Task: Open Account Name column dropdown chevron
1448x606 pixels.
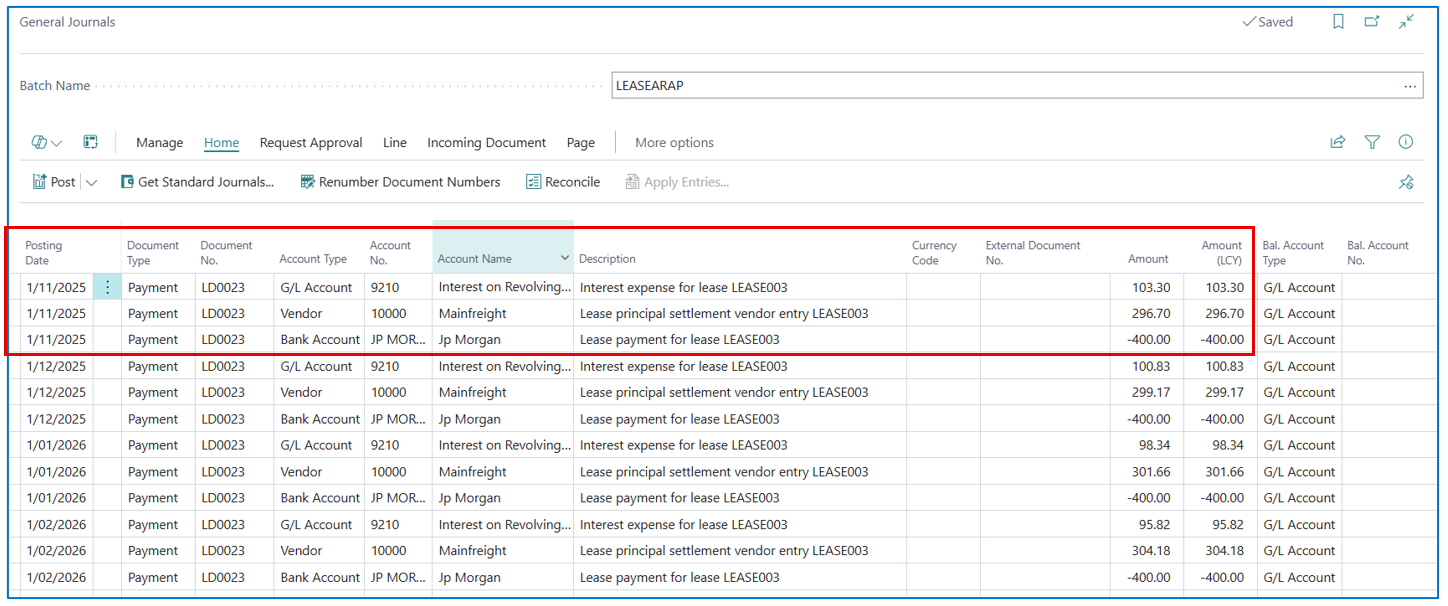Action: pyautogui.click(x=565, y=259)
